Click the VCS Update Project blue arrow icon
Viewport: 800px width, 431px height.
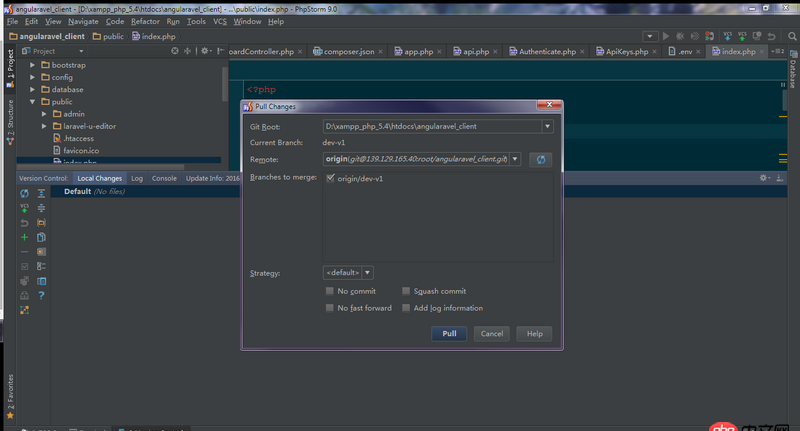[x=728, y=36]
